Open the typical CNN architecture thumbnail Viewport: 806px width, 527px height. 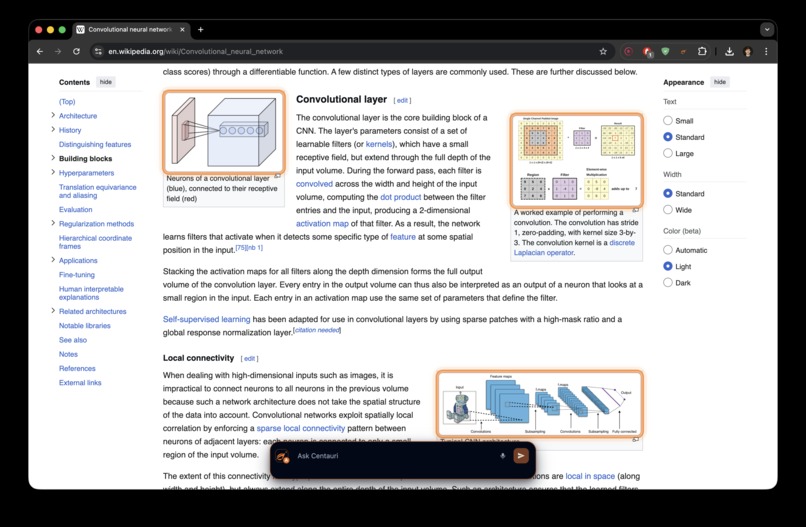(540, 405)
